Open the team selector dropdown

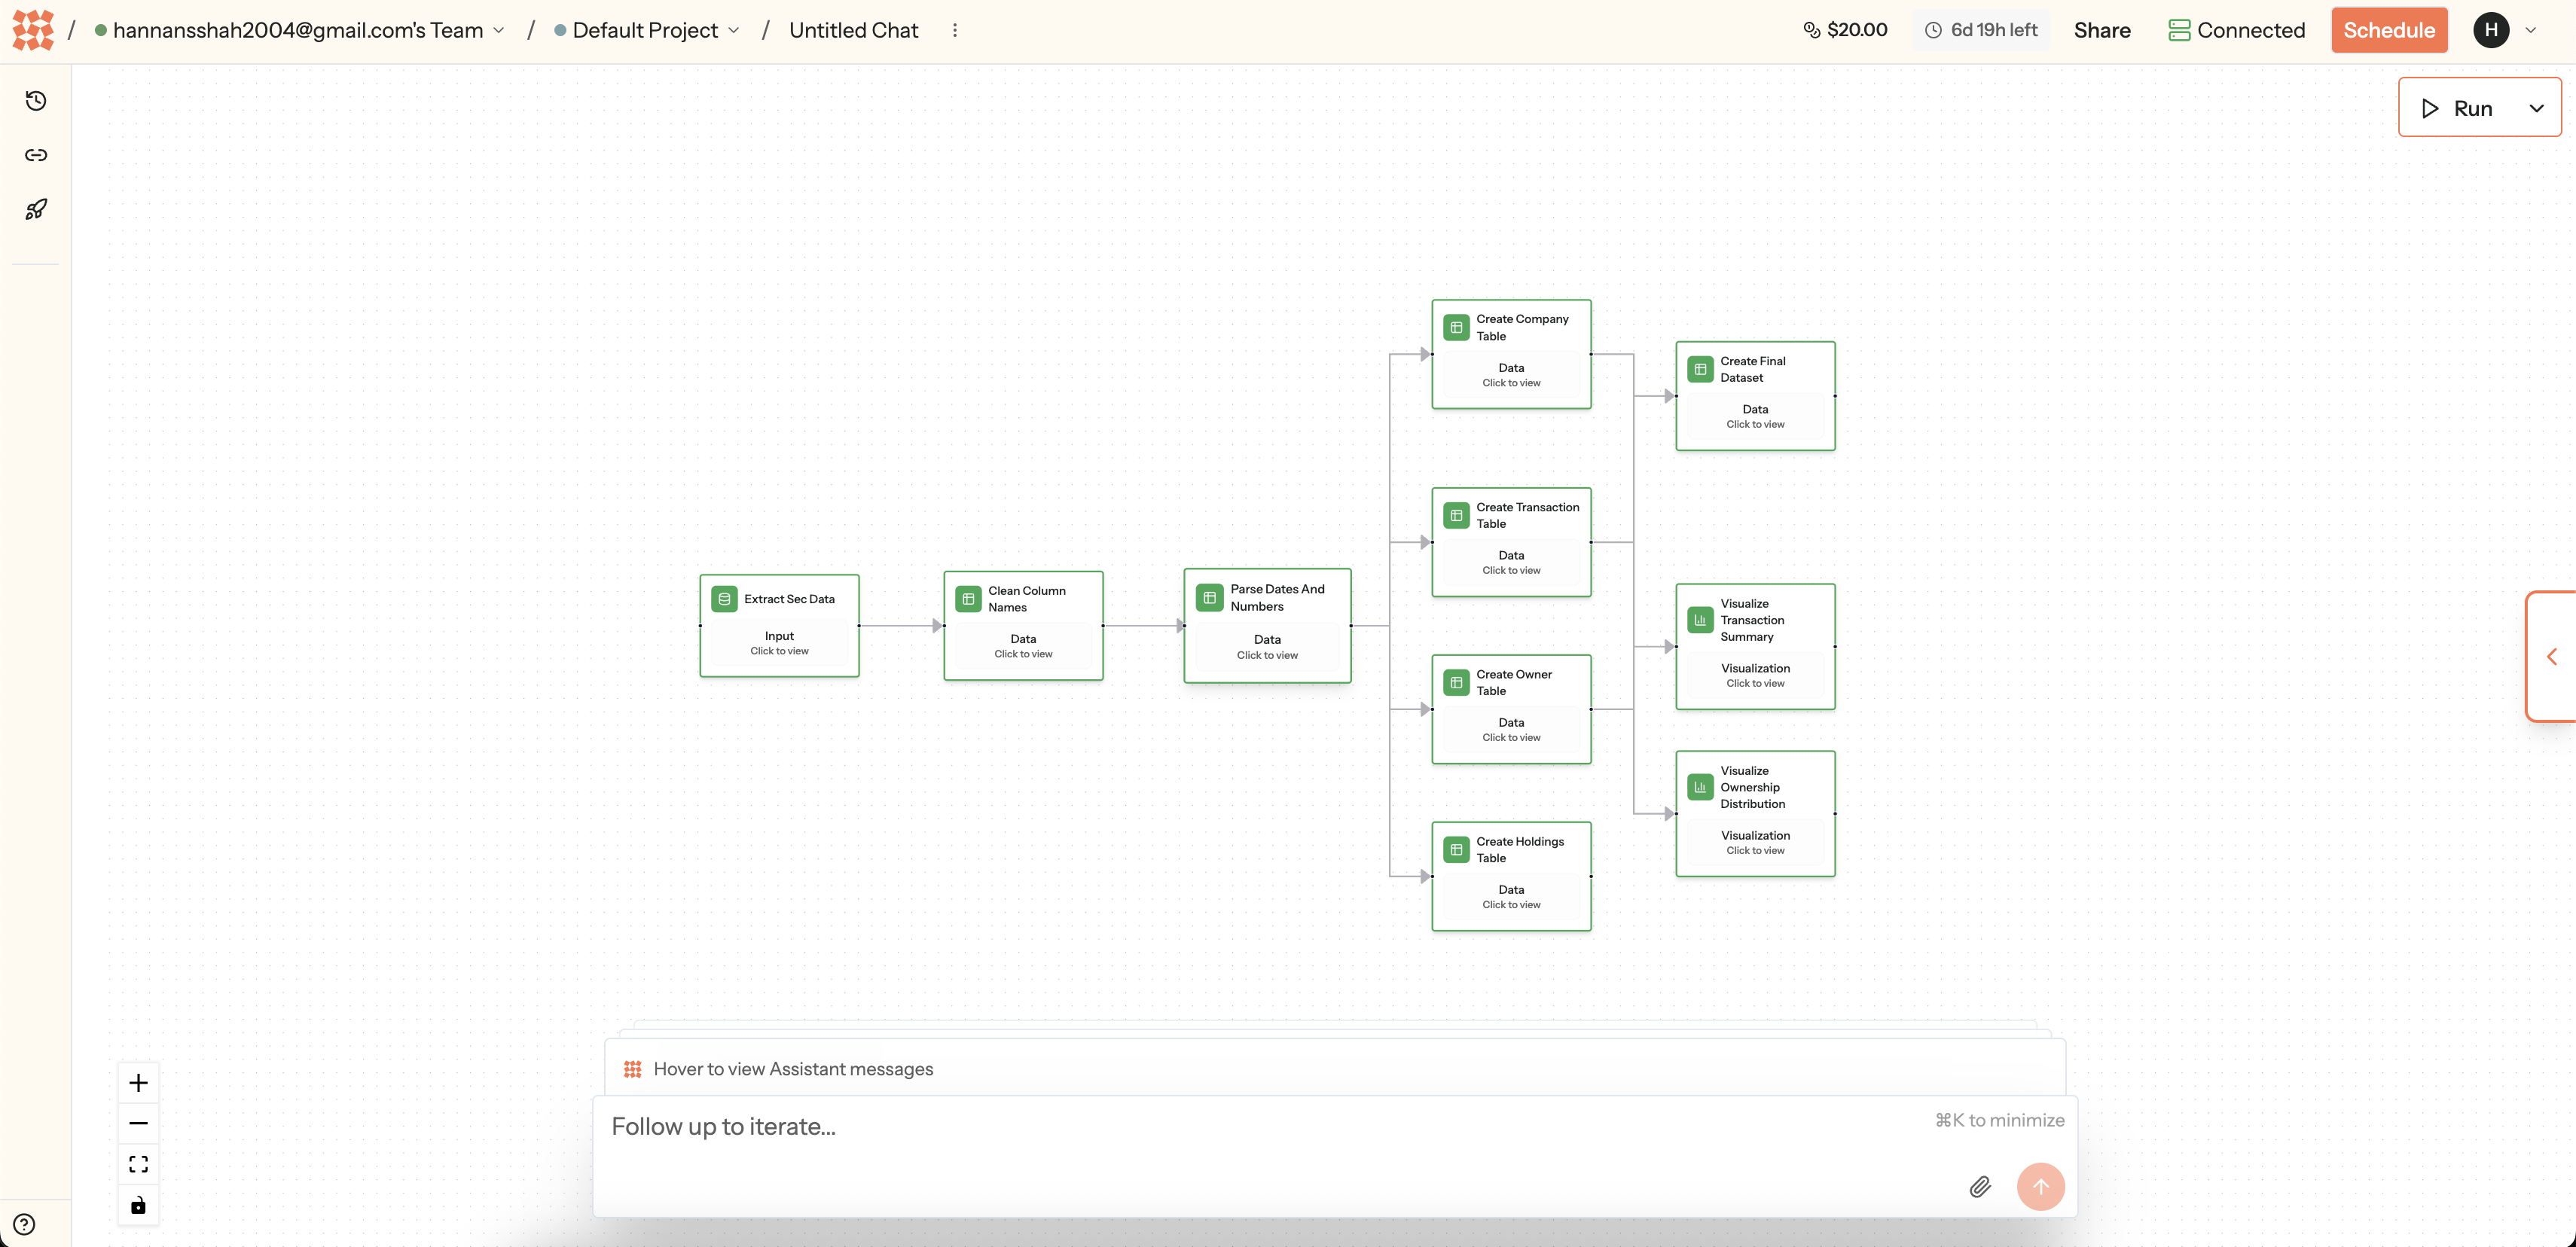tap(300, 30)
